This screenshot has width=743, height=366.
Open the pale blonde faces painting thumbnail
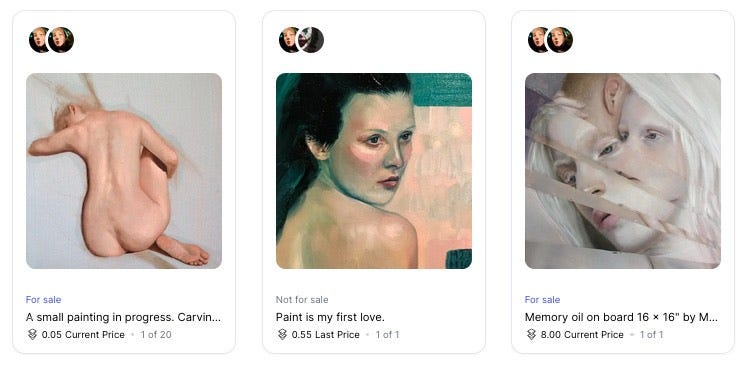tap(623, 171)
